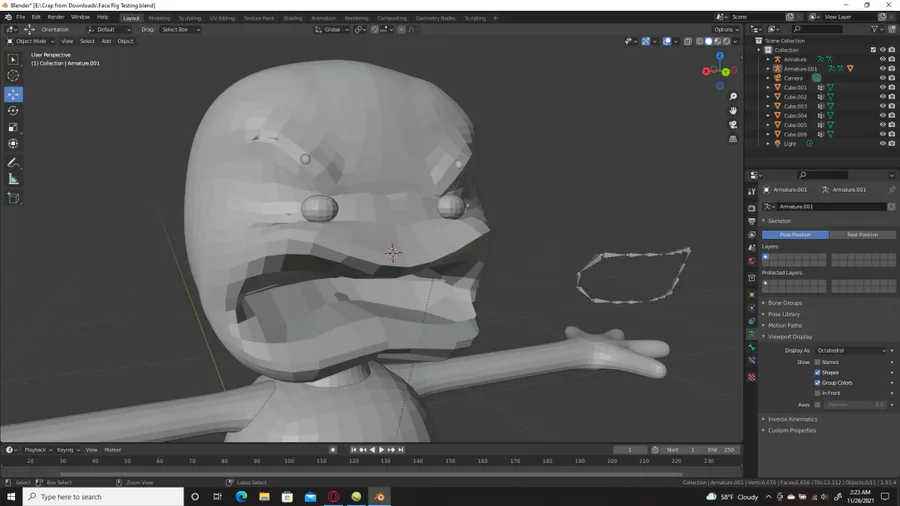Uncheck the Shapes checkbox
Viewport: 900px width, 506px height.
(817, 372)
